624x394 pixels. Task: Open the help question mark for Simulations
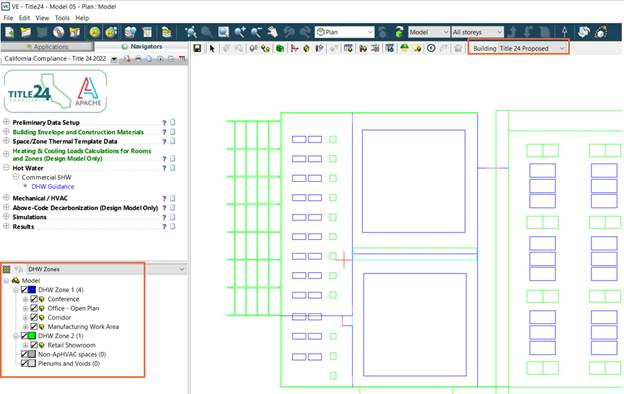pos(164,217)
